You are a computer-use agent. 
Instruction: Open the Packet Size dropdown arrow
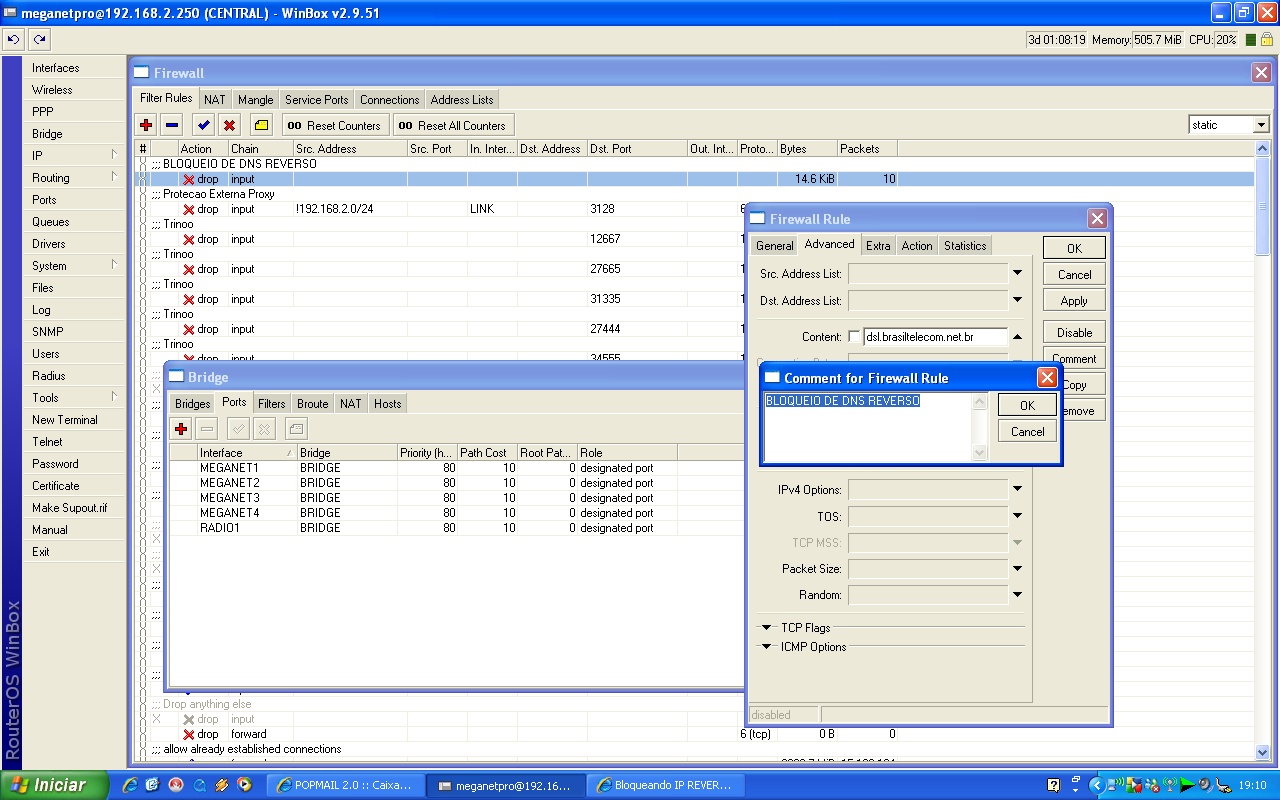(1017, 569)
